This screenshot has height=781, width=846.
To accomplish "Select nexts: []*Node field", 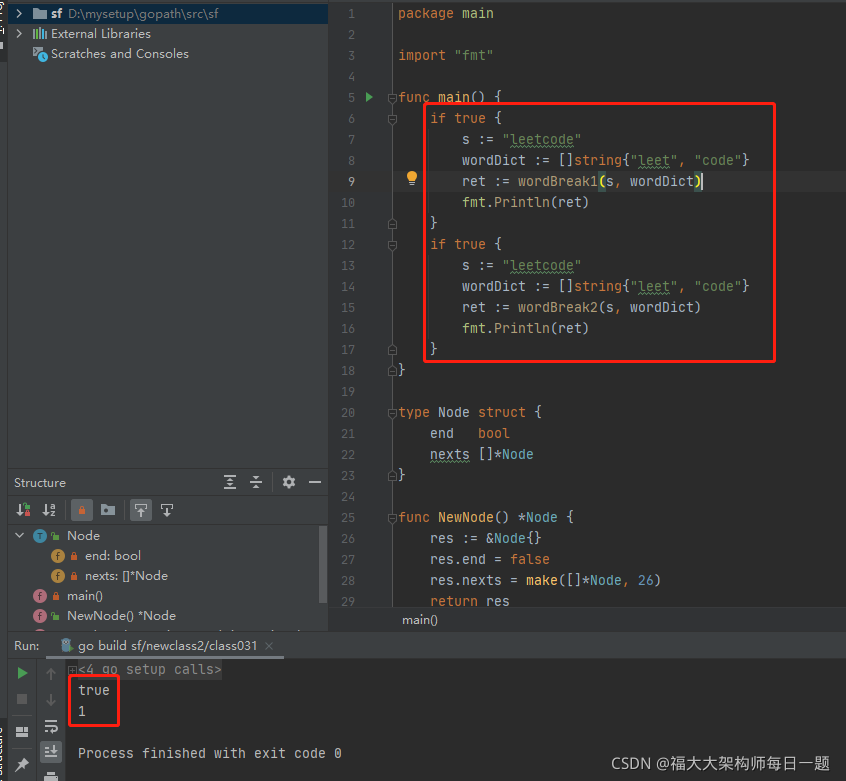I will pyautogui.click(x=126, y=576).
